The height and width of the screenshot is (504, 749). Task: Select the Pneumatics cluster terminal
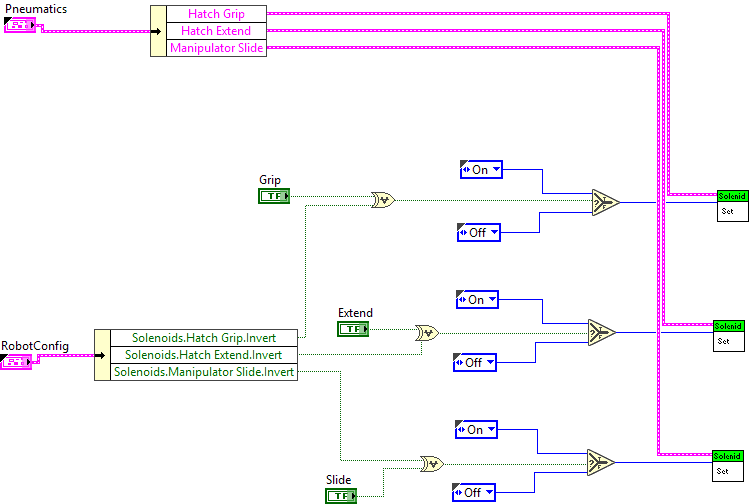pos(20,24)
